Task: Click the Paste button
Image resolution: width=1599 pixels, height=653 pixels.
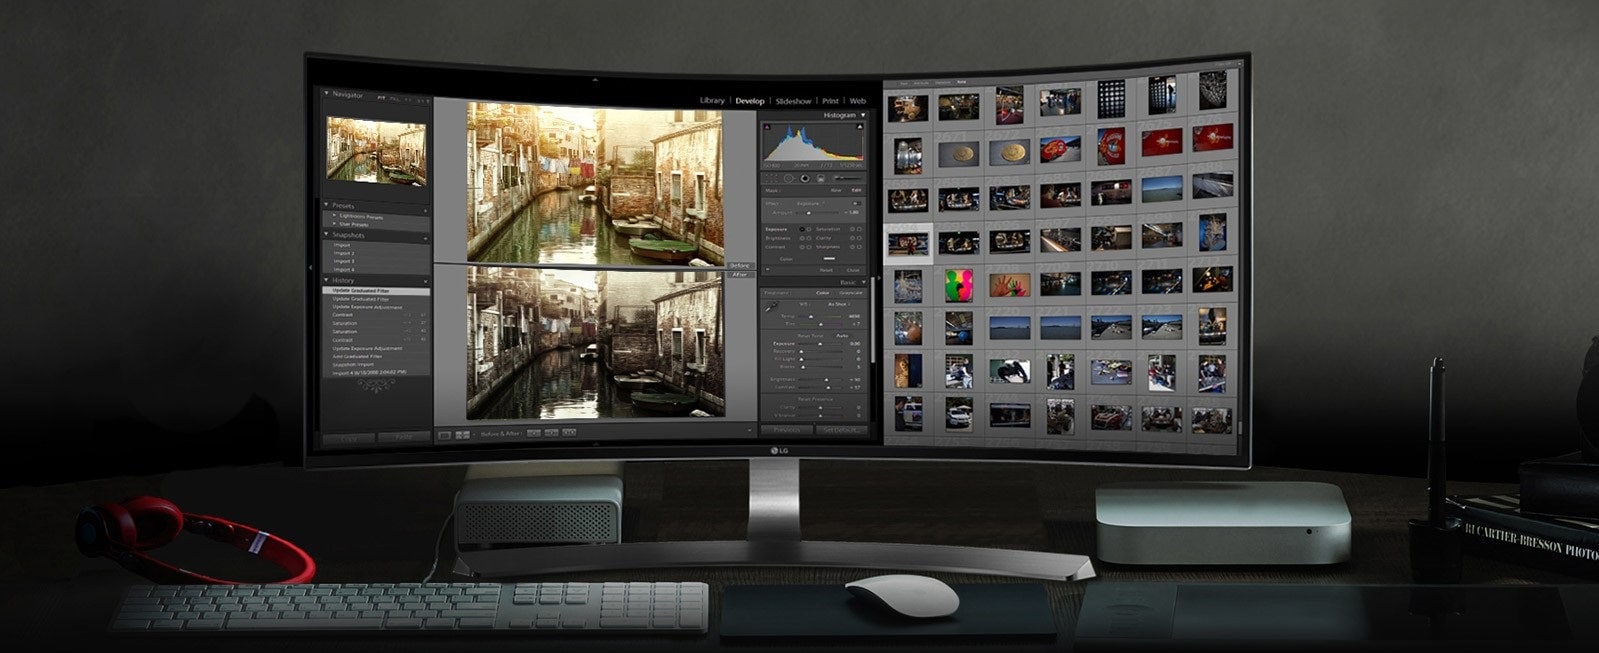Action: click(404, 438)
